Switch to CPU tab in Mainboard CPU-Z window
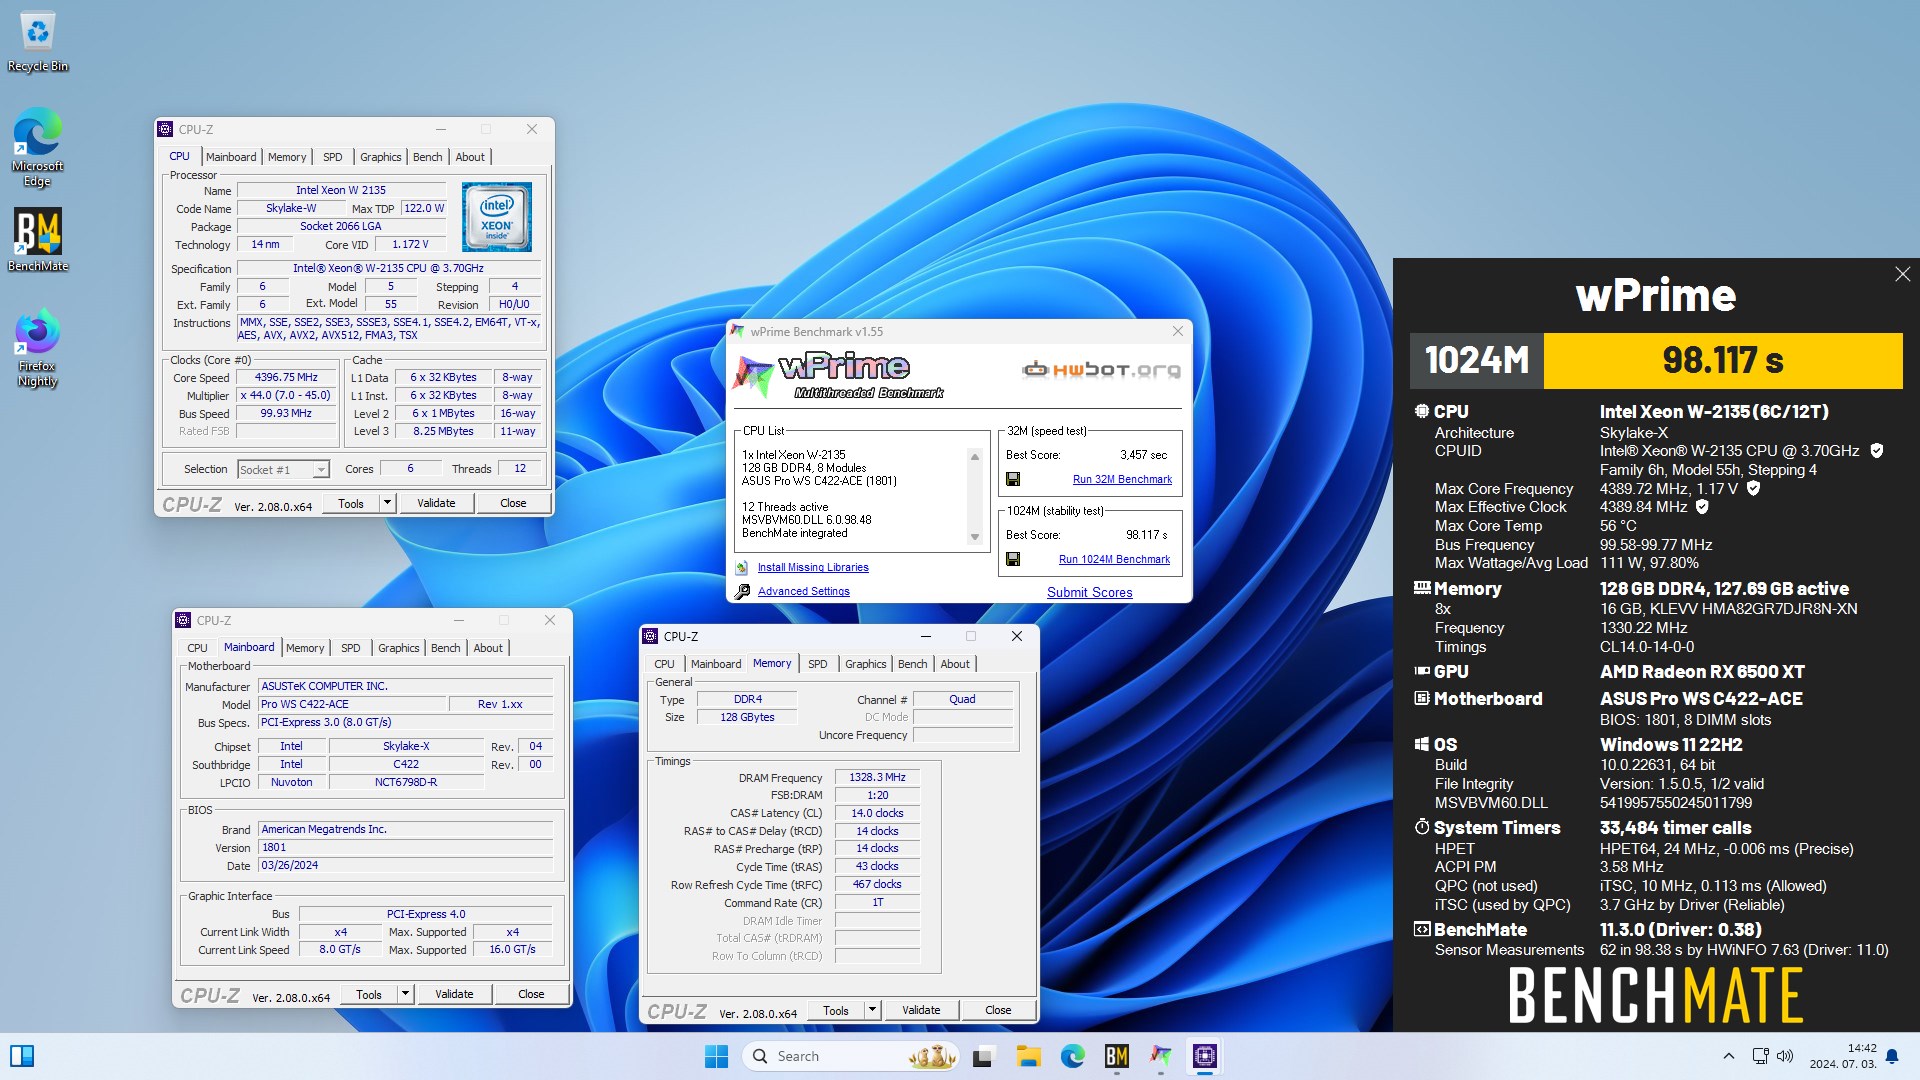Screen dimensions: 1920x1080 pos(198,648)
